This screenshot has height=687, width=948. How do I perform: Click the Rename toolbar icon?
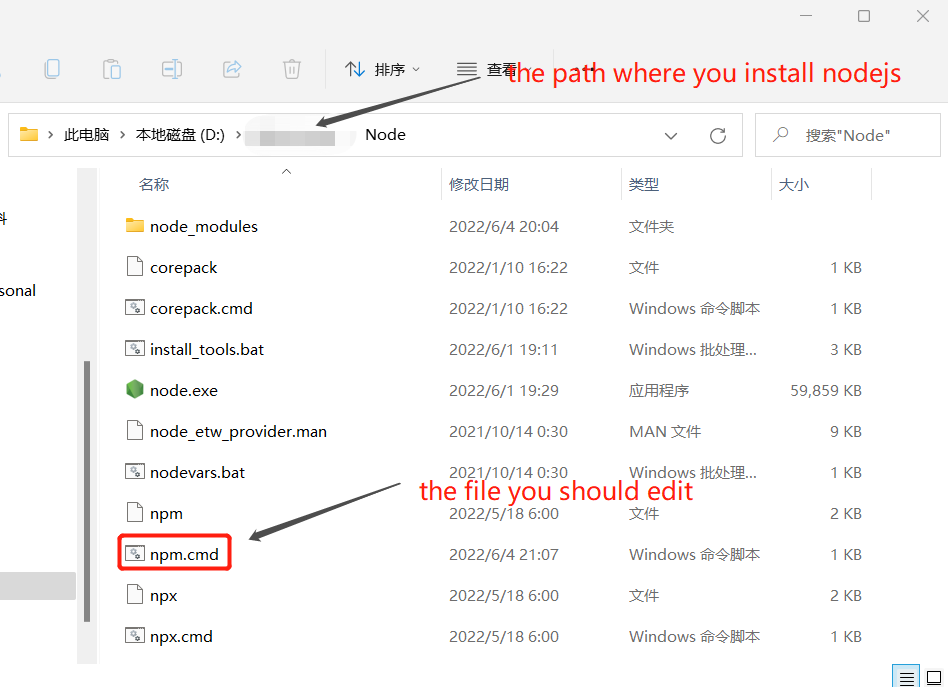click(x=172, y=69)
